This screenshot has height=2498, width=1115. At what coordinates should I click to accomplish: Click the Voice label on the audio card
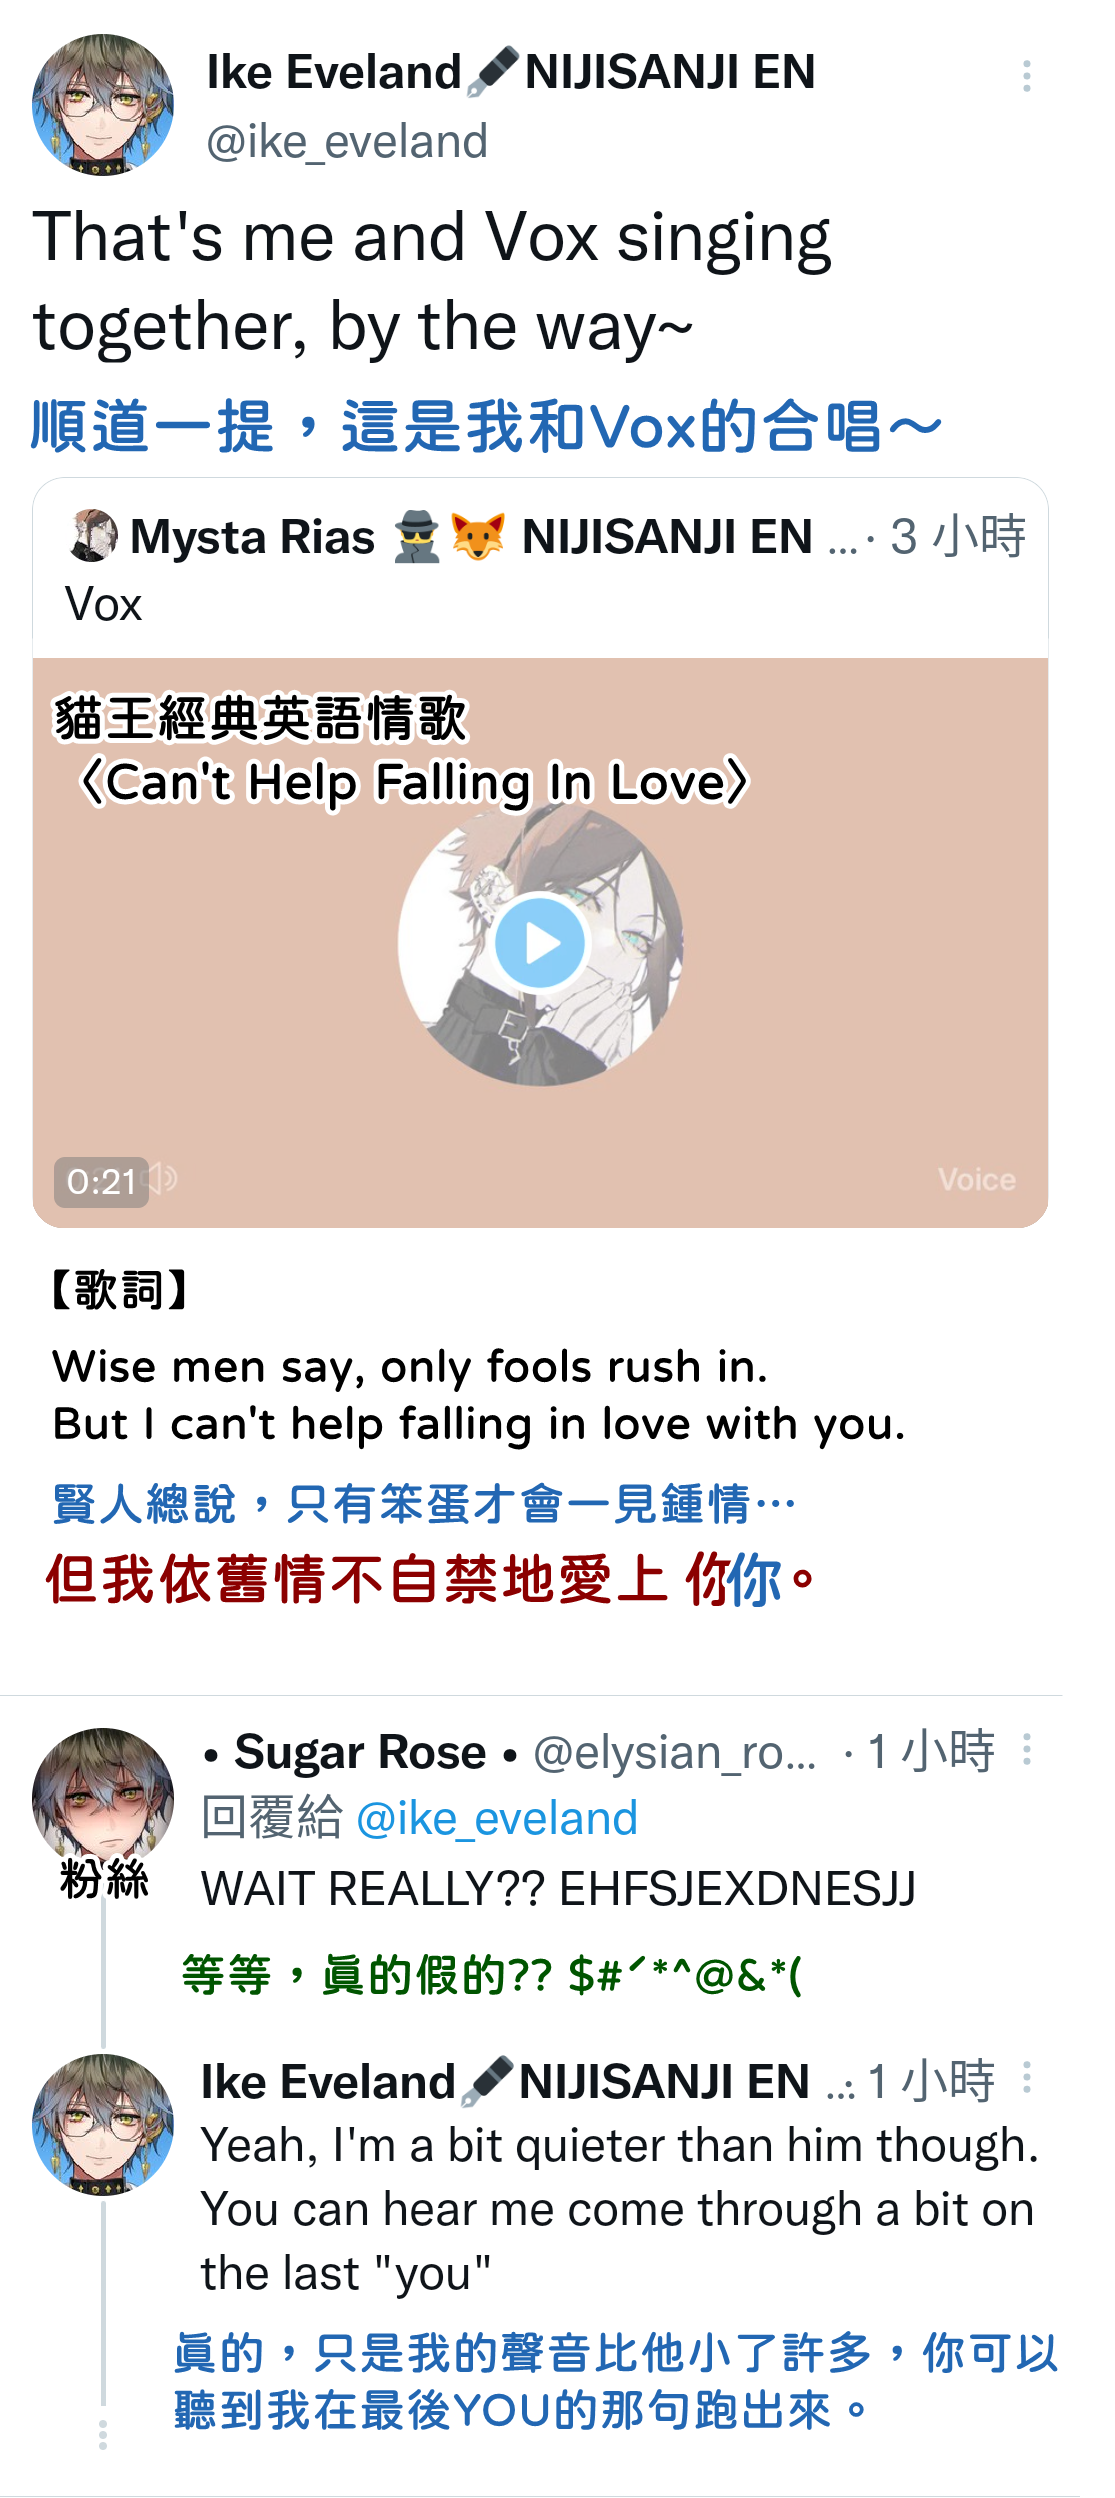click(976, 1180)
